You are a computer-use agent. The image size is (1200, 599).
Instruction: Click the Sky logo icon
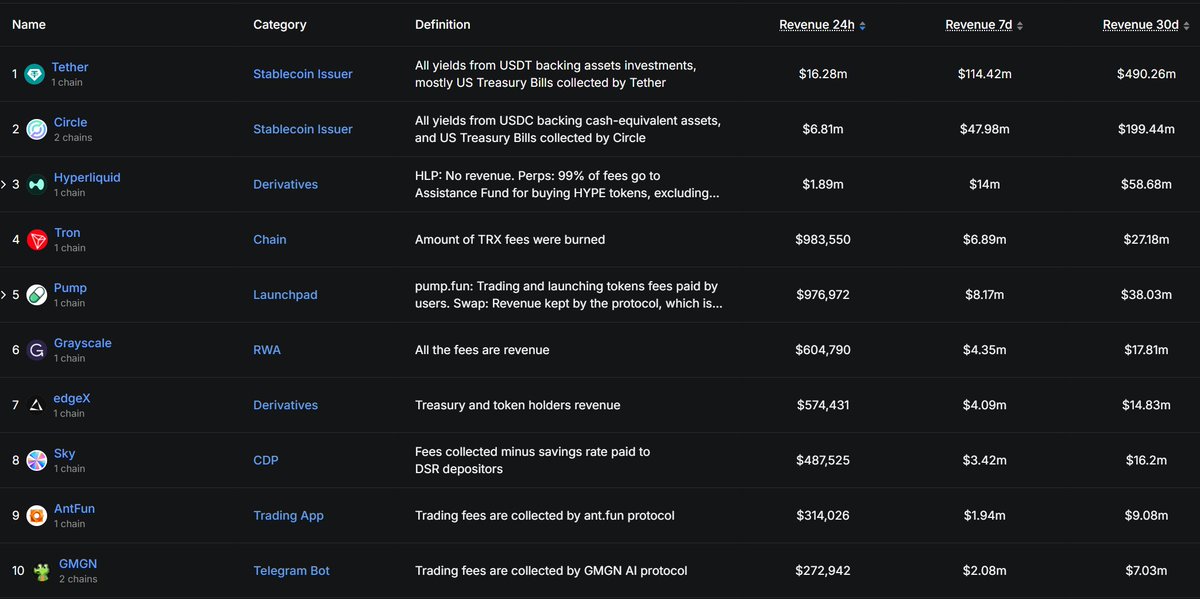36,460
